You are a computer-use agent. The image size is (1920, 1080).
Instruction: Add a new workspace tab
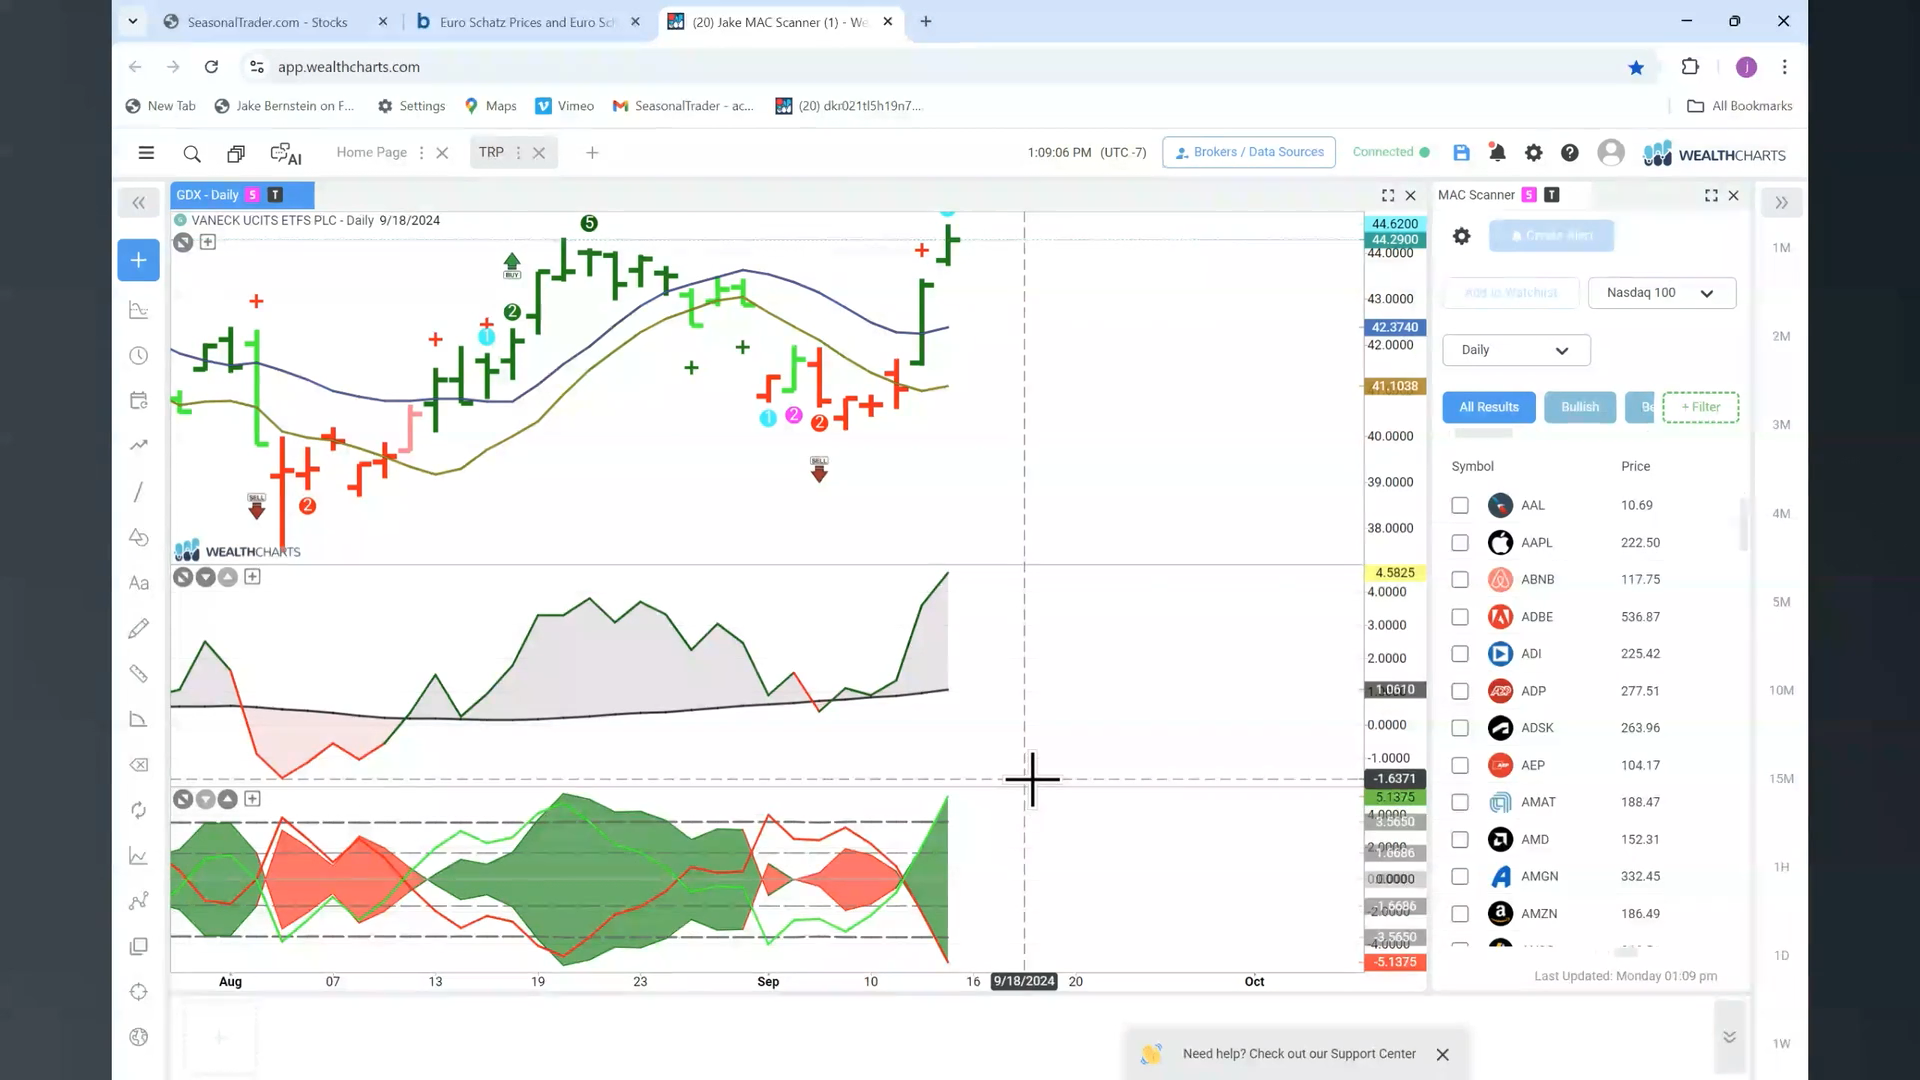[592, 153]
